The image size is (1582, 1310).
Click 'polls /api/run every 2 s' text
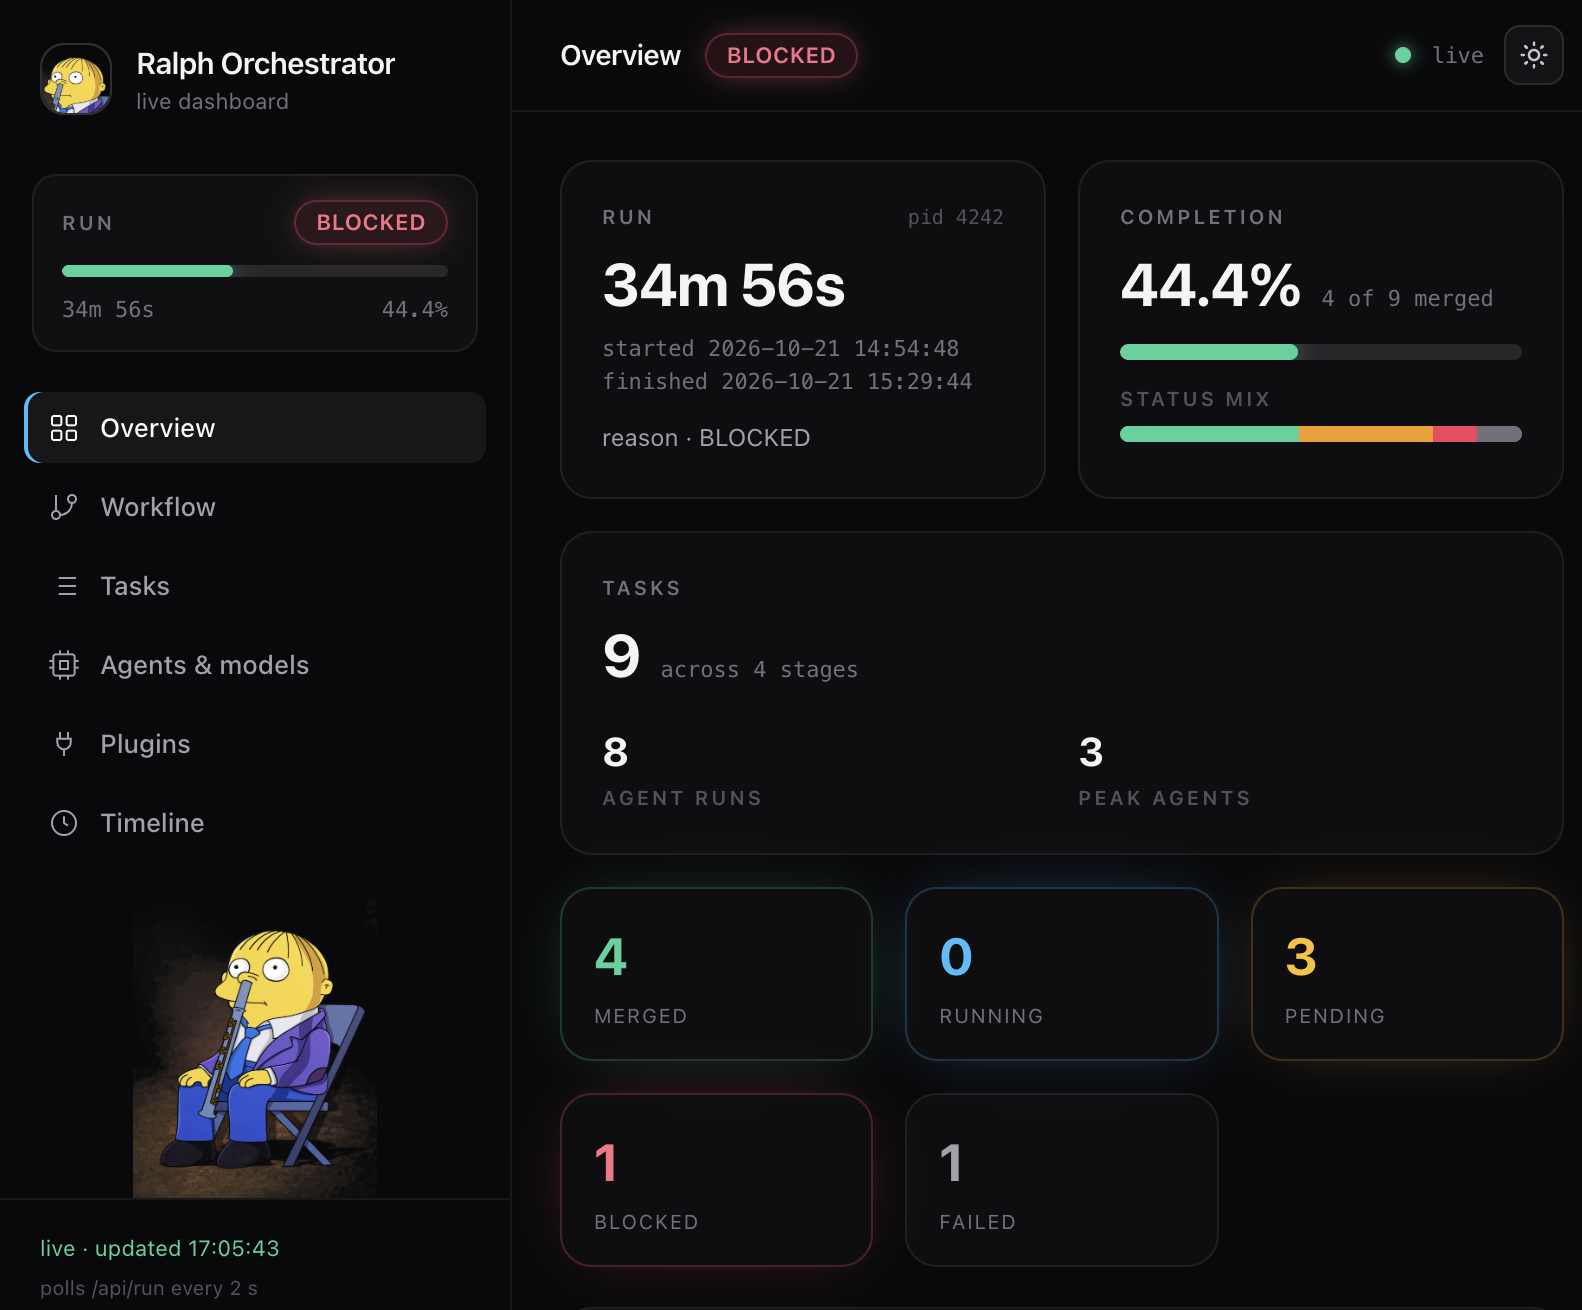click(x=149, y=1288)
